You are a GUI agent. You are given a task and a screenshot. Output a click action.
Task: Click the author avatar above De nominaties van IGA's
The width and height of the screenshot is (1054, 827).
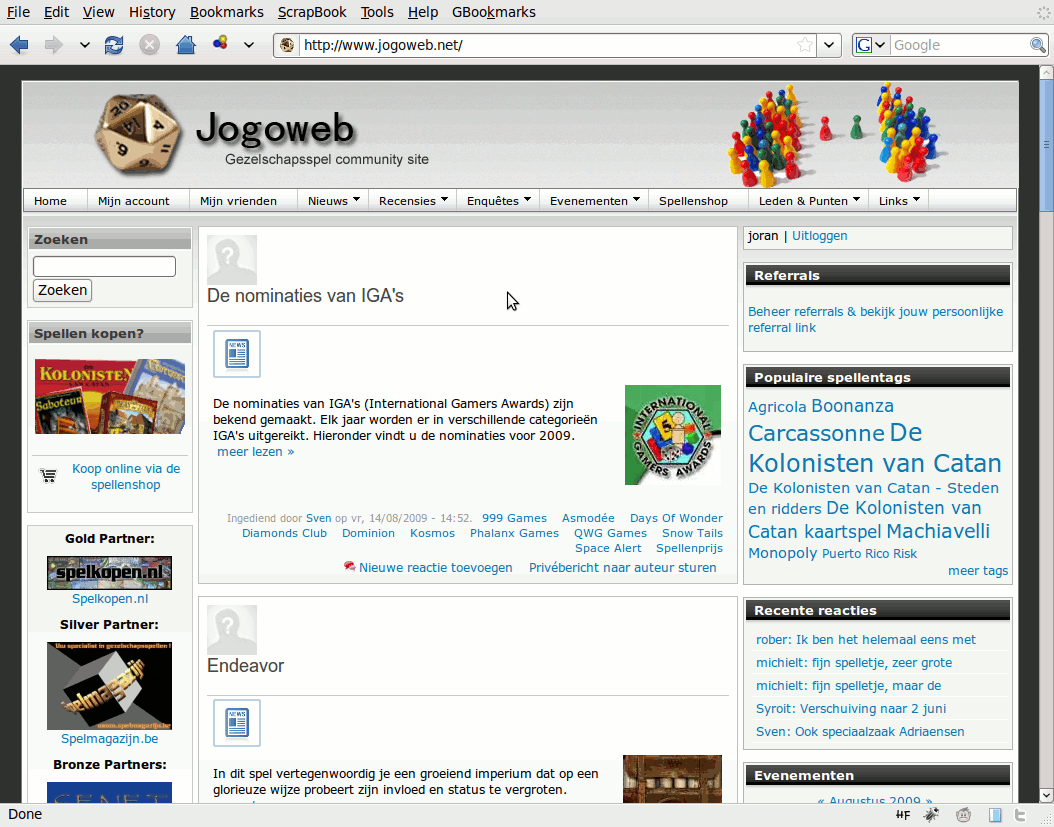[x=232, y=260]
